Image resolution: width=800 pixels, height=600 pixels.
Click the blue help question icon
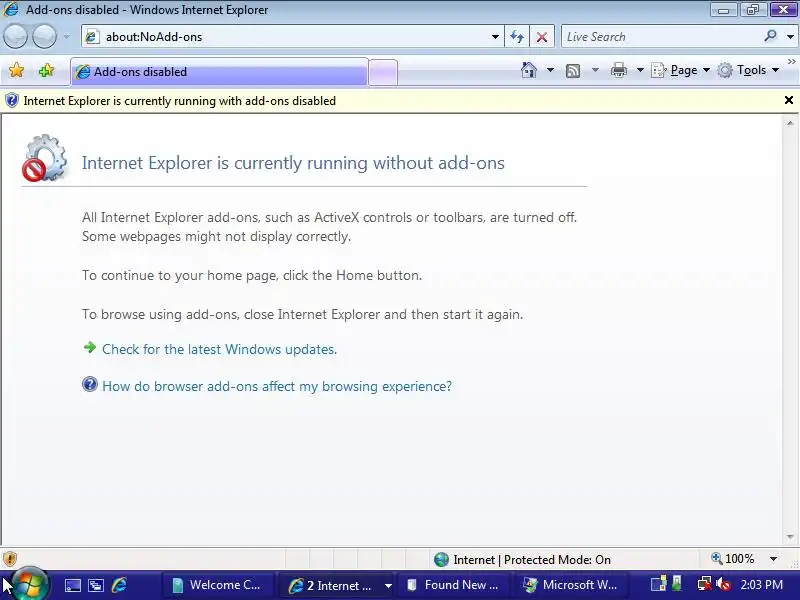pos(90,384)
